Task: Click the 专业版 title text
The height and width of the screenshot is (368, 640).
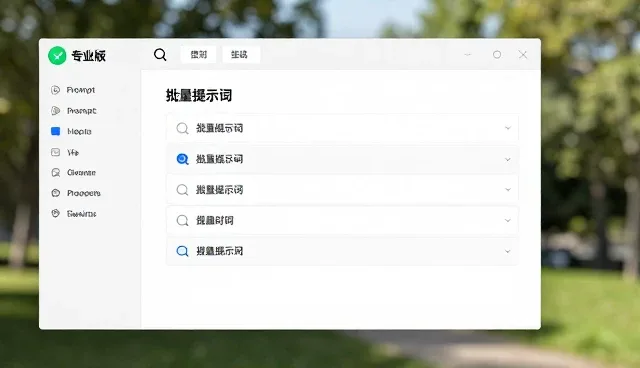Action: coord(89,55)
